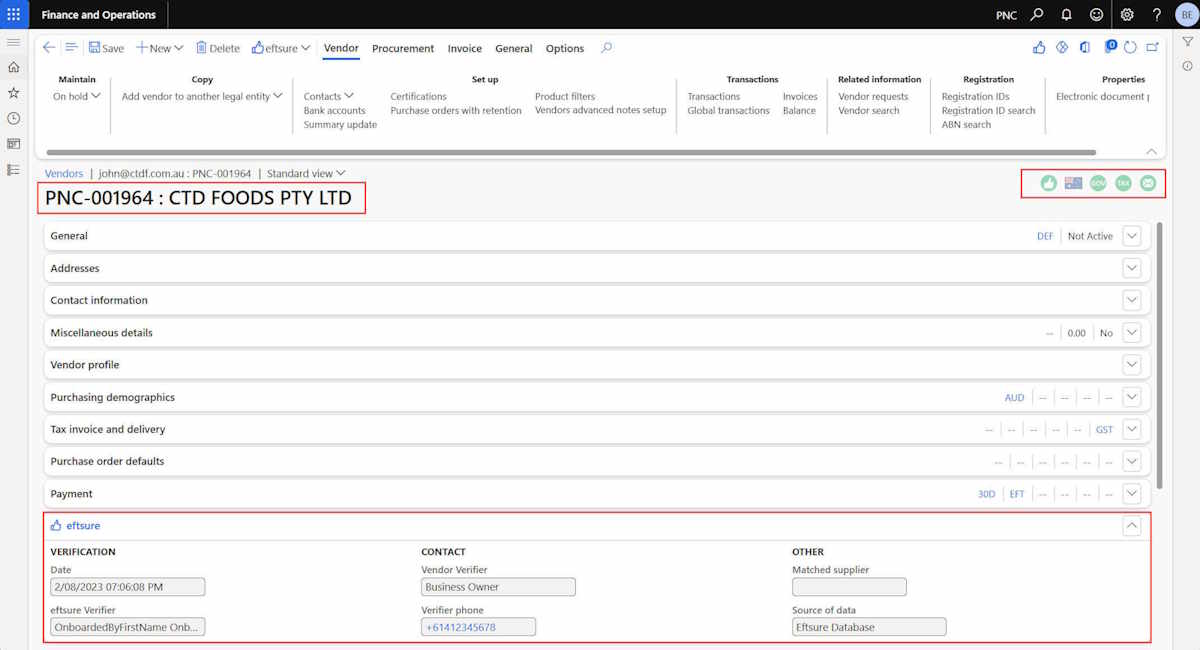Image resolution: width=1200 pixels, height=650 pixels.
Task: Open ABN search
Action: pos(966,125)
